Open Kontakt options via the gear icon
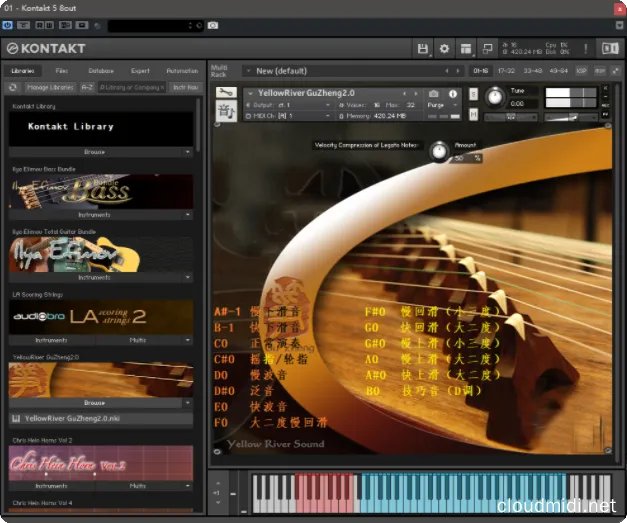This screenshot has width=627, height=523. click(445, 48)
